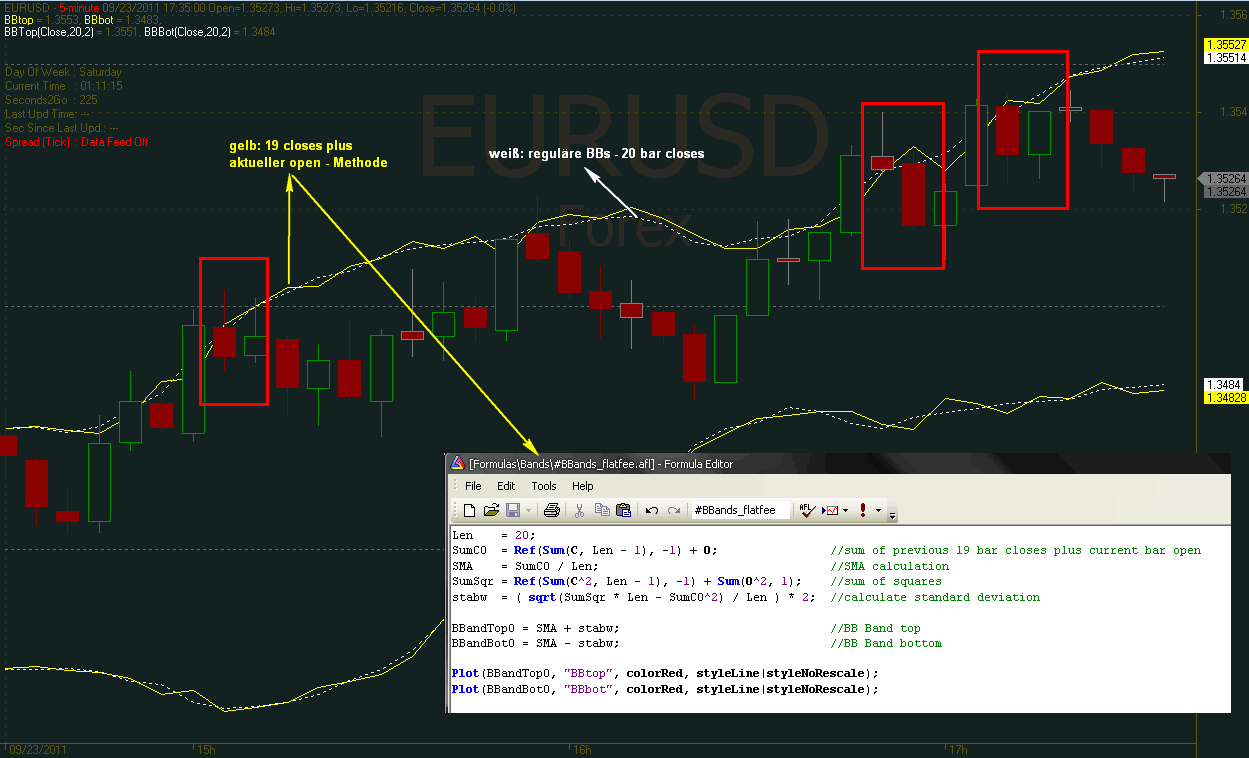The image size is (1249, 758).
Task: Click the red exclamation Analysis icon
Action: pyautogui.click(x=863, y=510)
